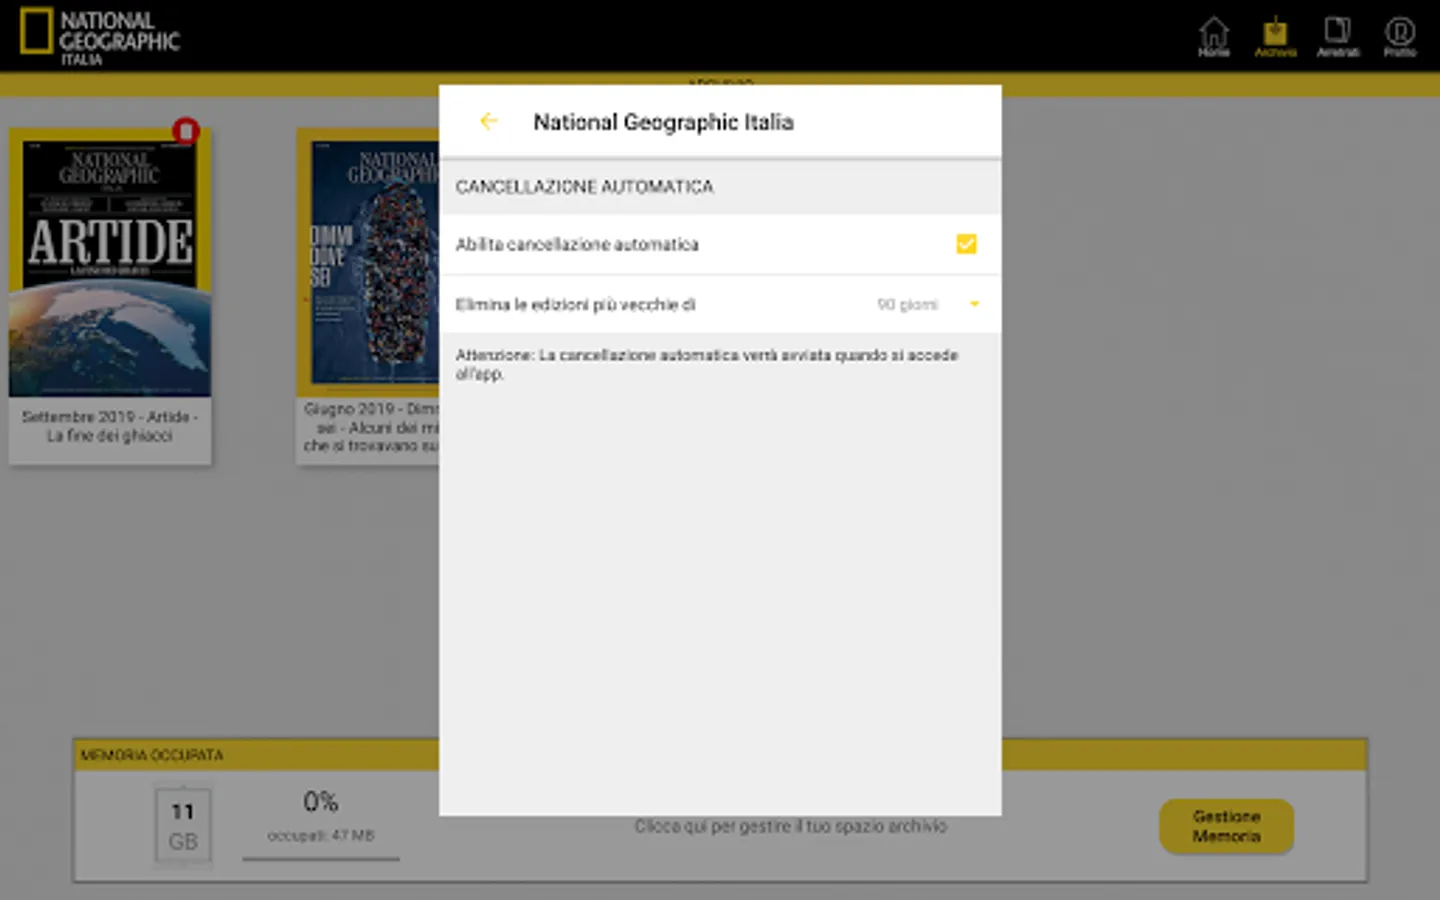
Task: Click 'Settembre 2019 - Artide' caption
Action: [x=110, y=426]
